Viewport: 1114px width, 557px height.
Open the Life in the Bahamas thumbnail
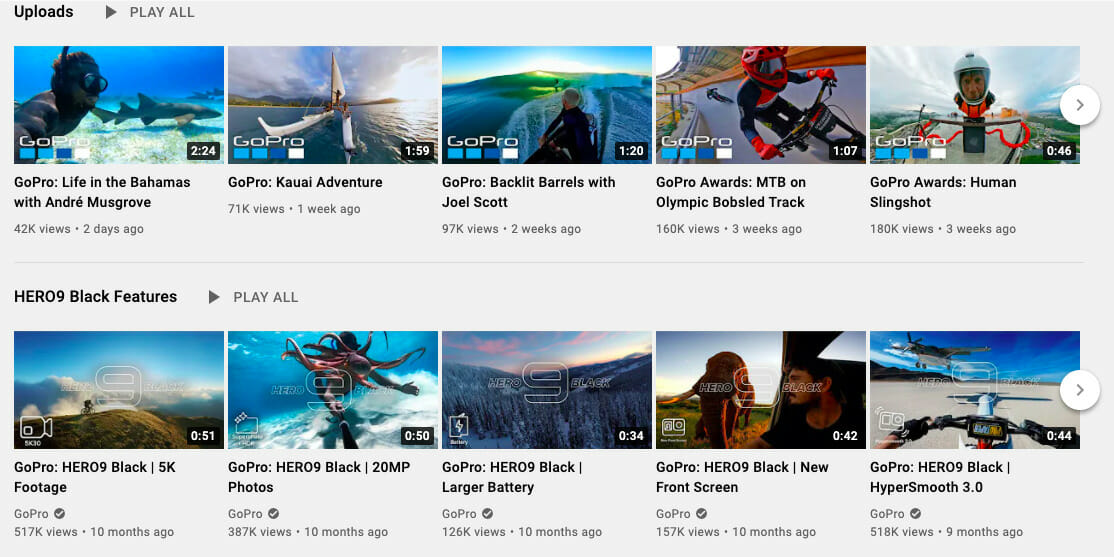(x=119, y=105)
